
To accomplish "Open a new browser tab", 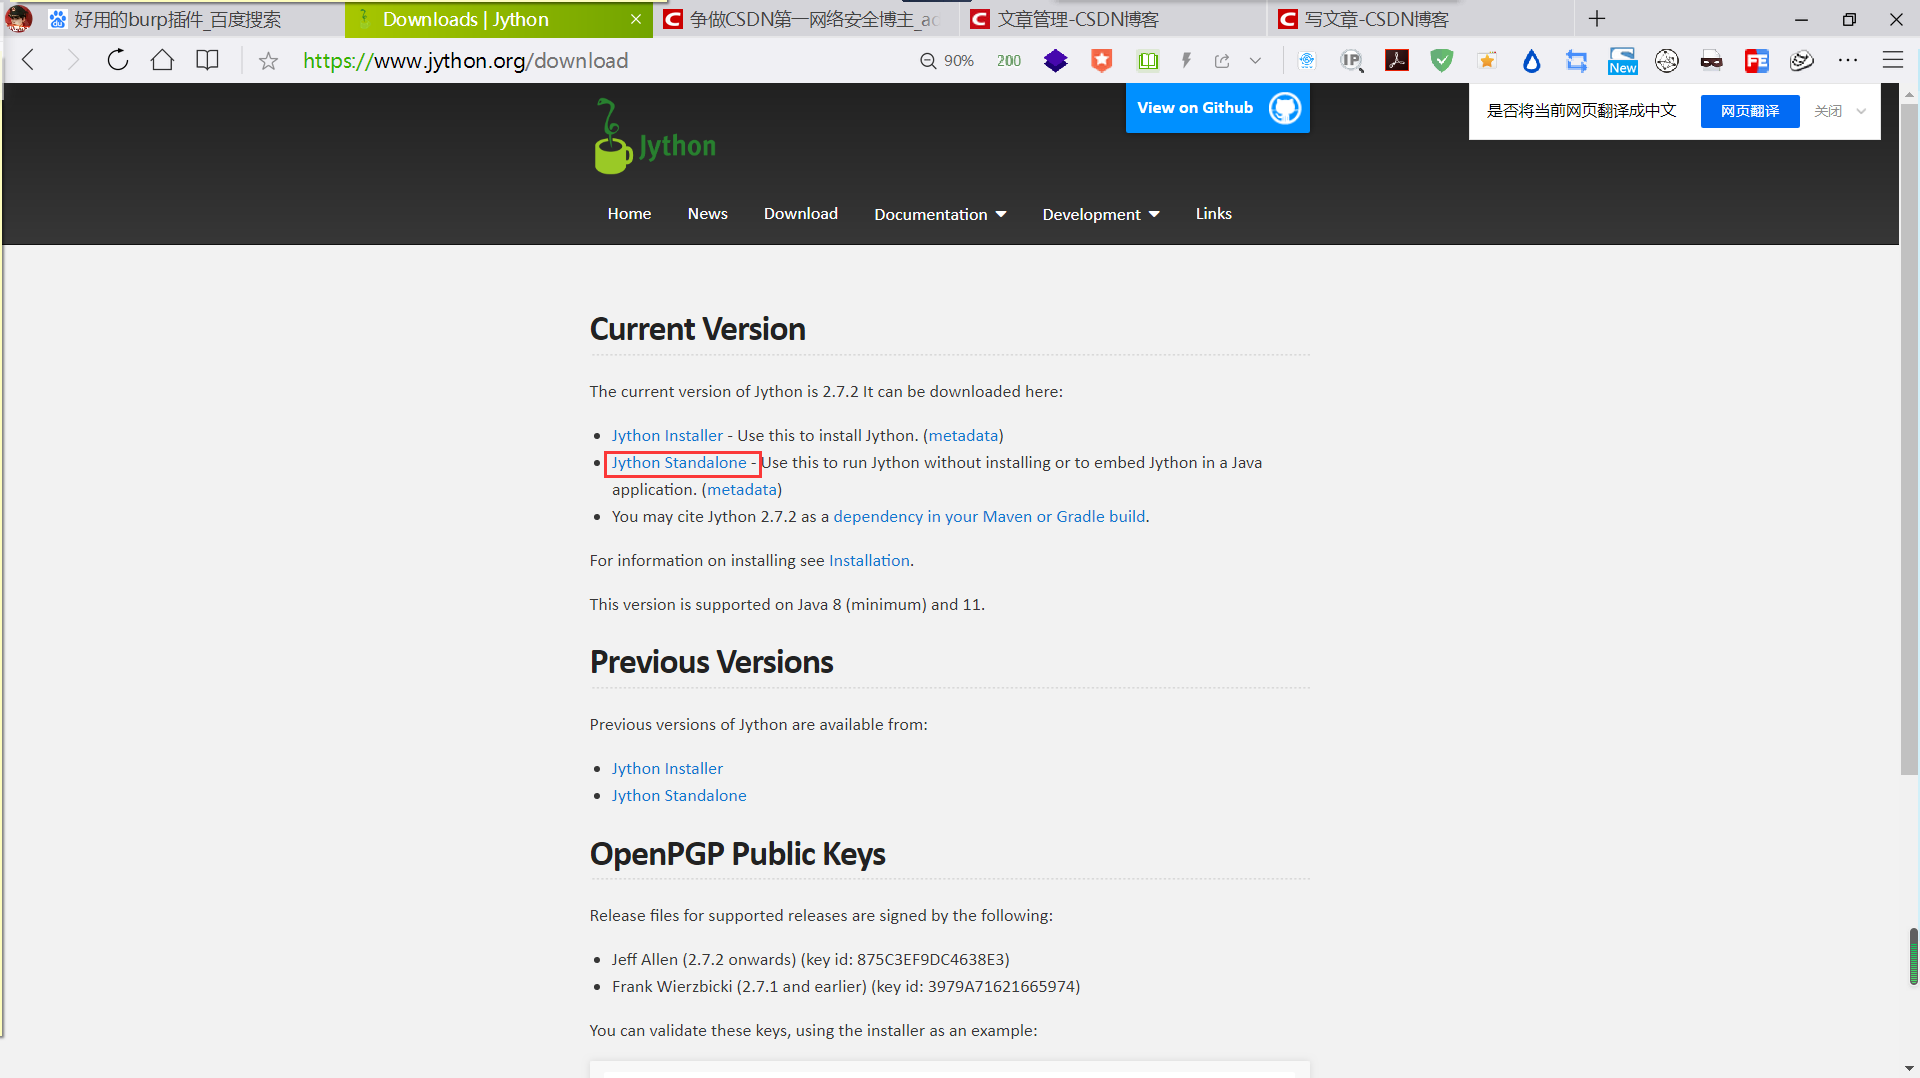I will click(1597, 19).
